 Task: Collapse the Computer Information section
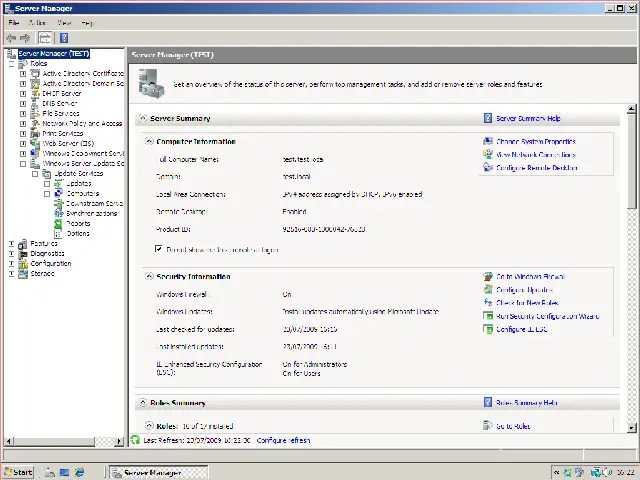point(149,141)
